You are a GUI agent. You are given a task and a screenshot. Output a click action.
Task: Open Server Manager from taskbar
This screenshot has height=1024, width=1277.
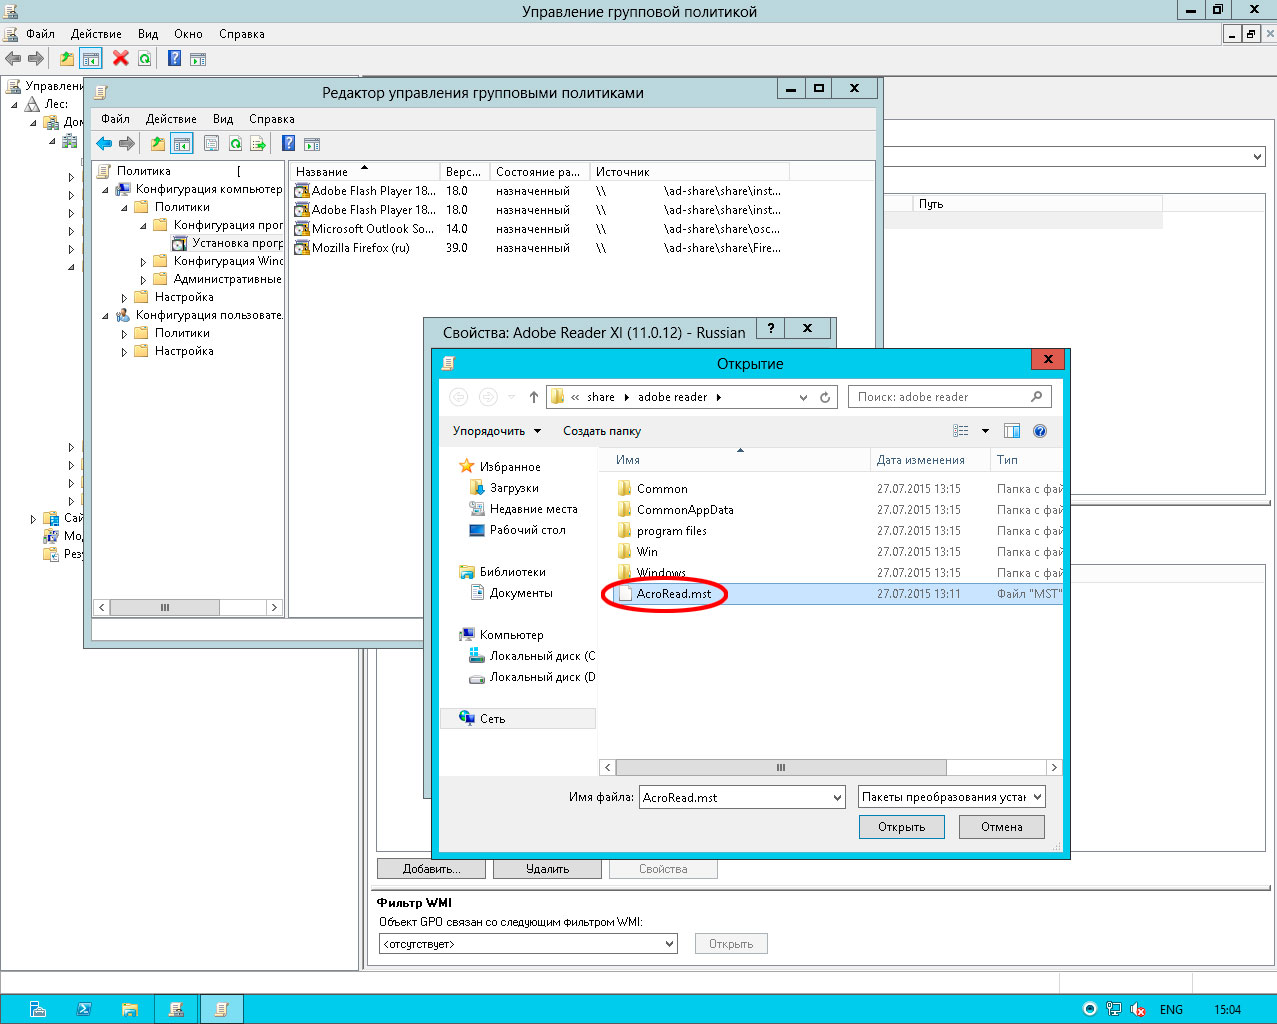pyautogui.click(x=37, y=1009)
